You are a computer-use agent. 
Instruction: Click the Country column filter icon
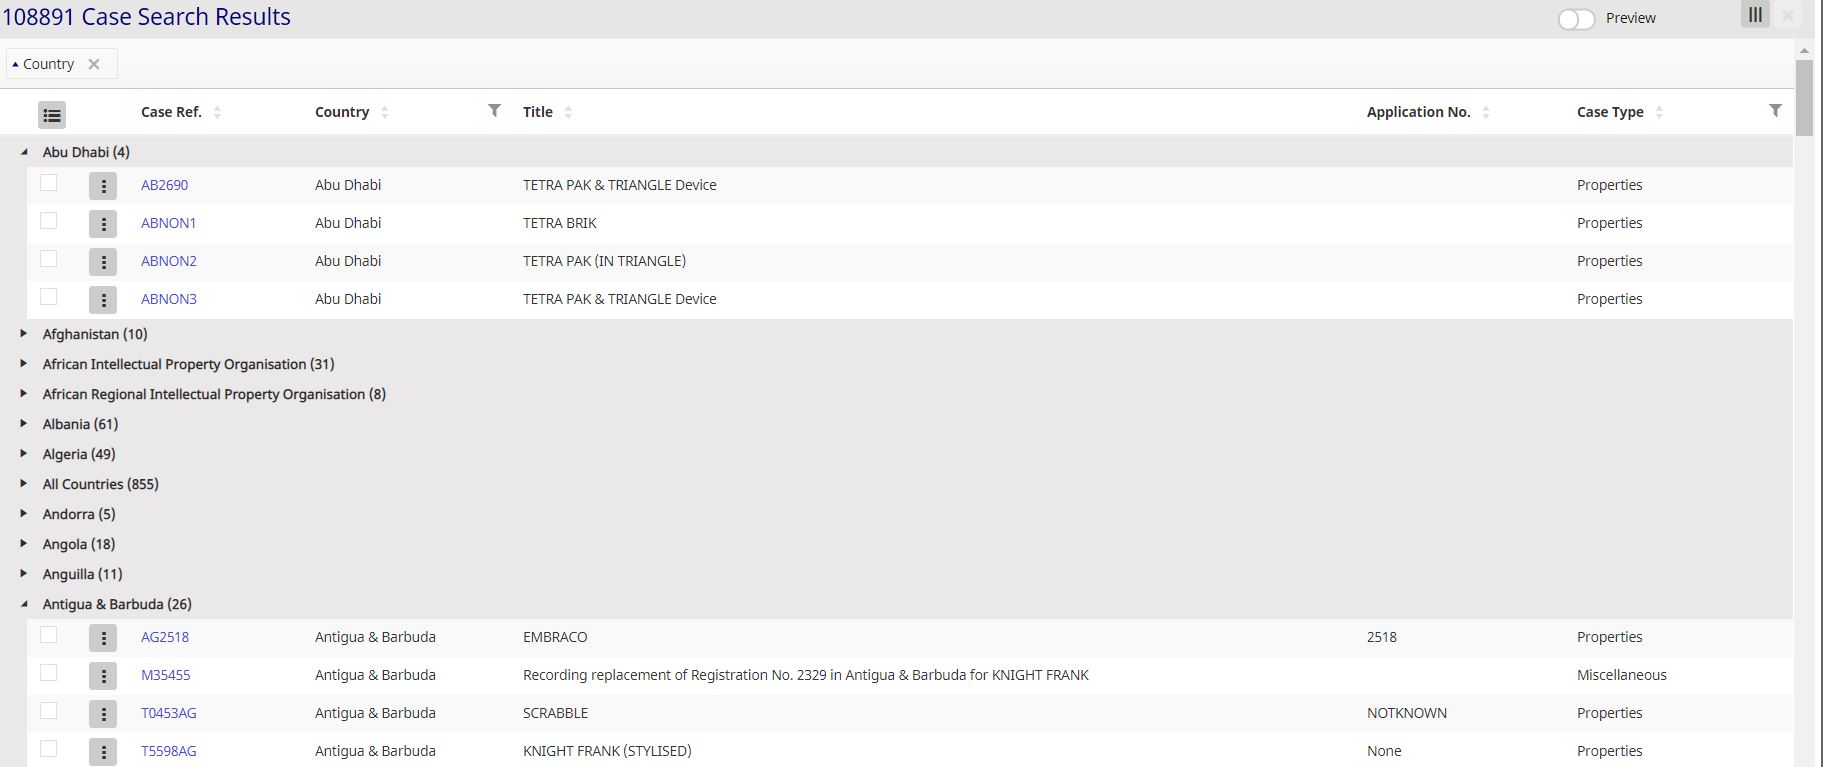494,111
